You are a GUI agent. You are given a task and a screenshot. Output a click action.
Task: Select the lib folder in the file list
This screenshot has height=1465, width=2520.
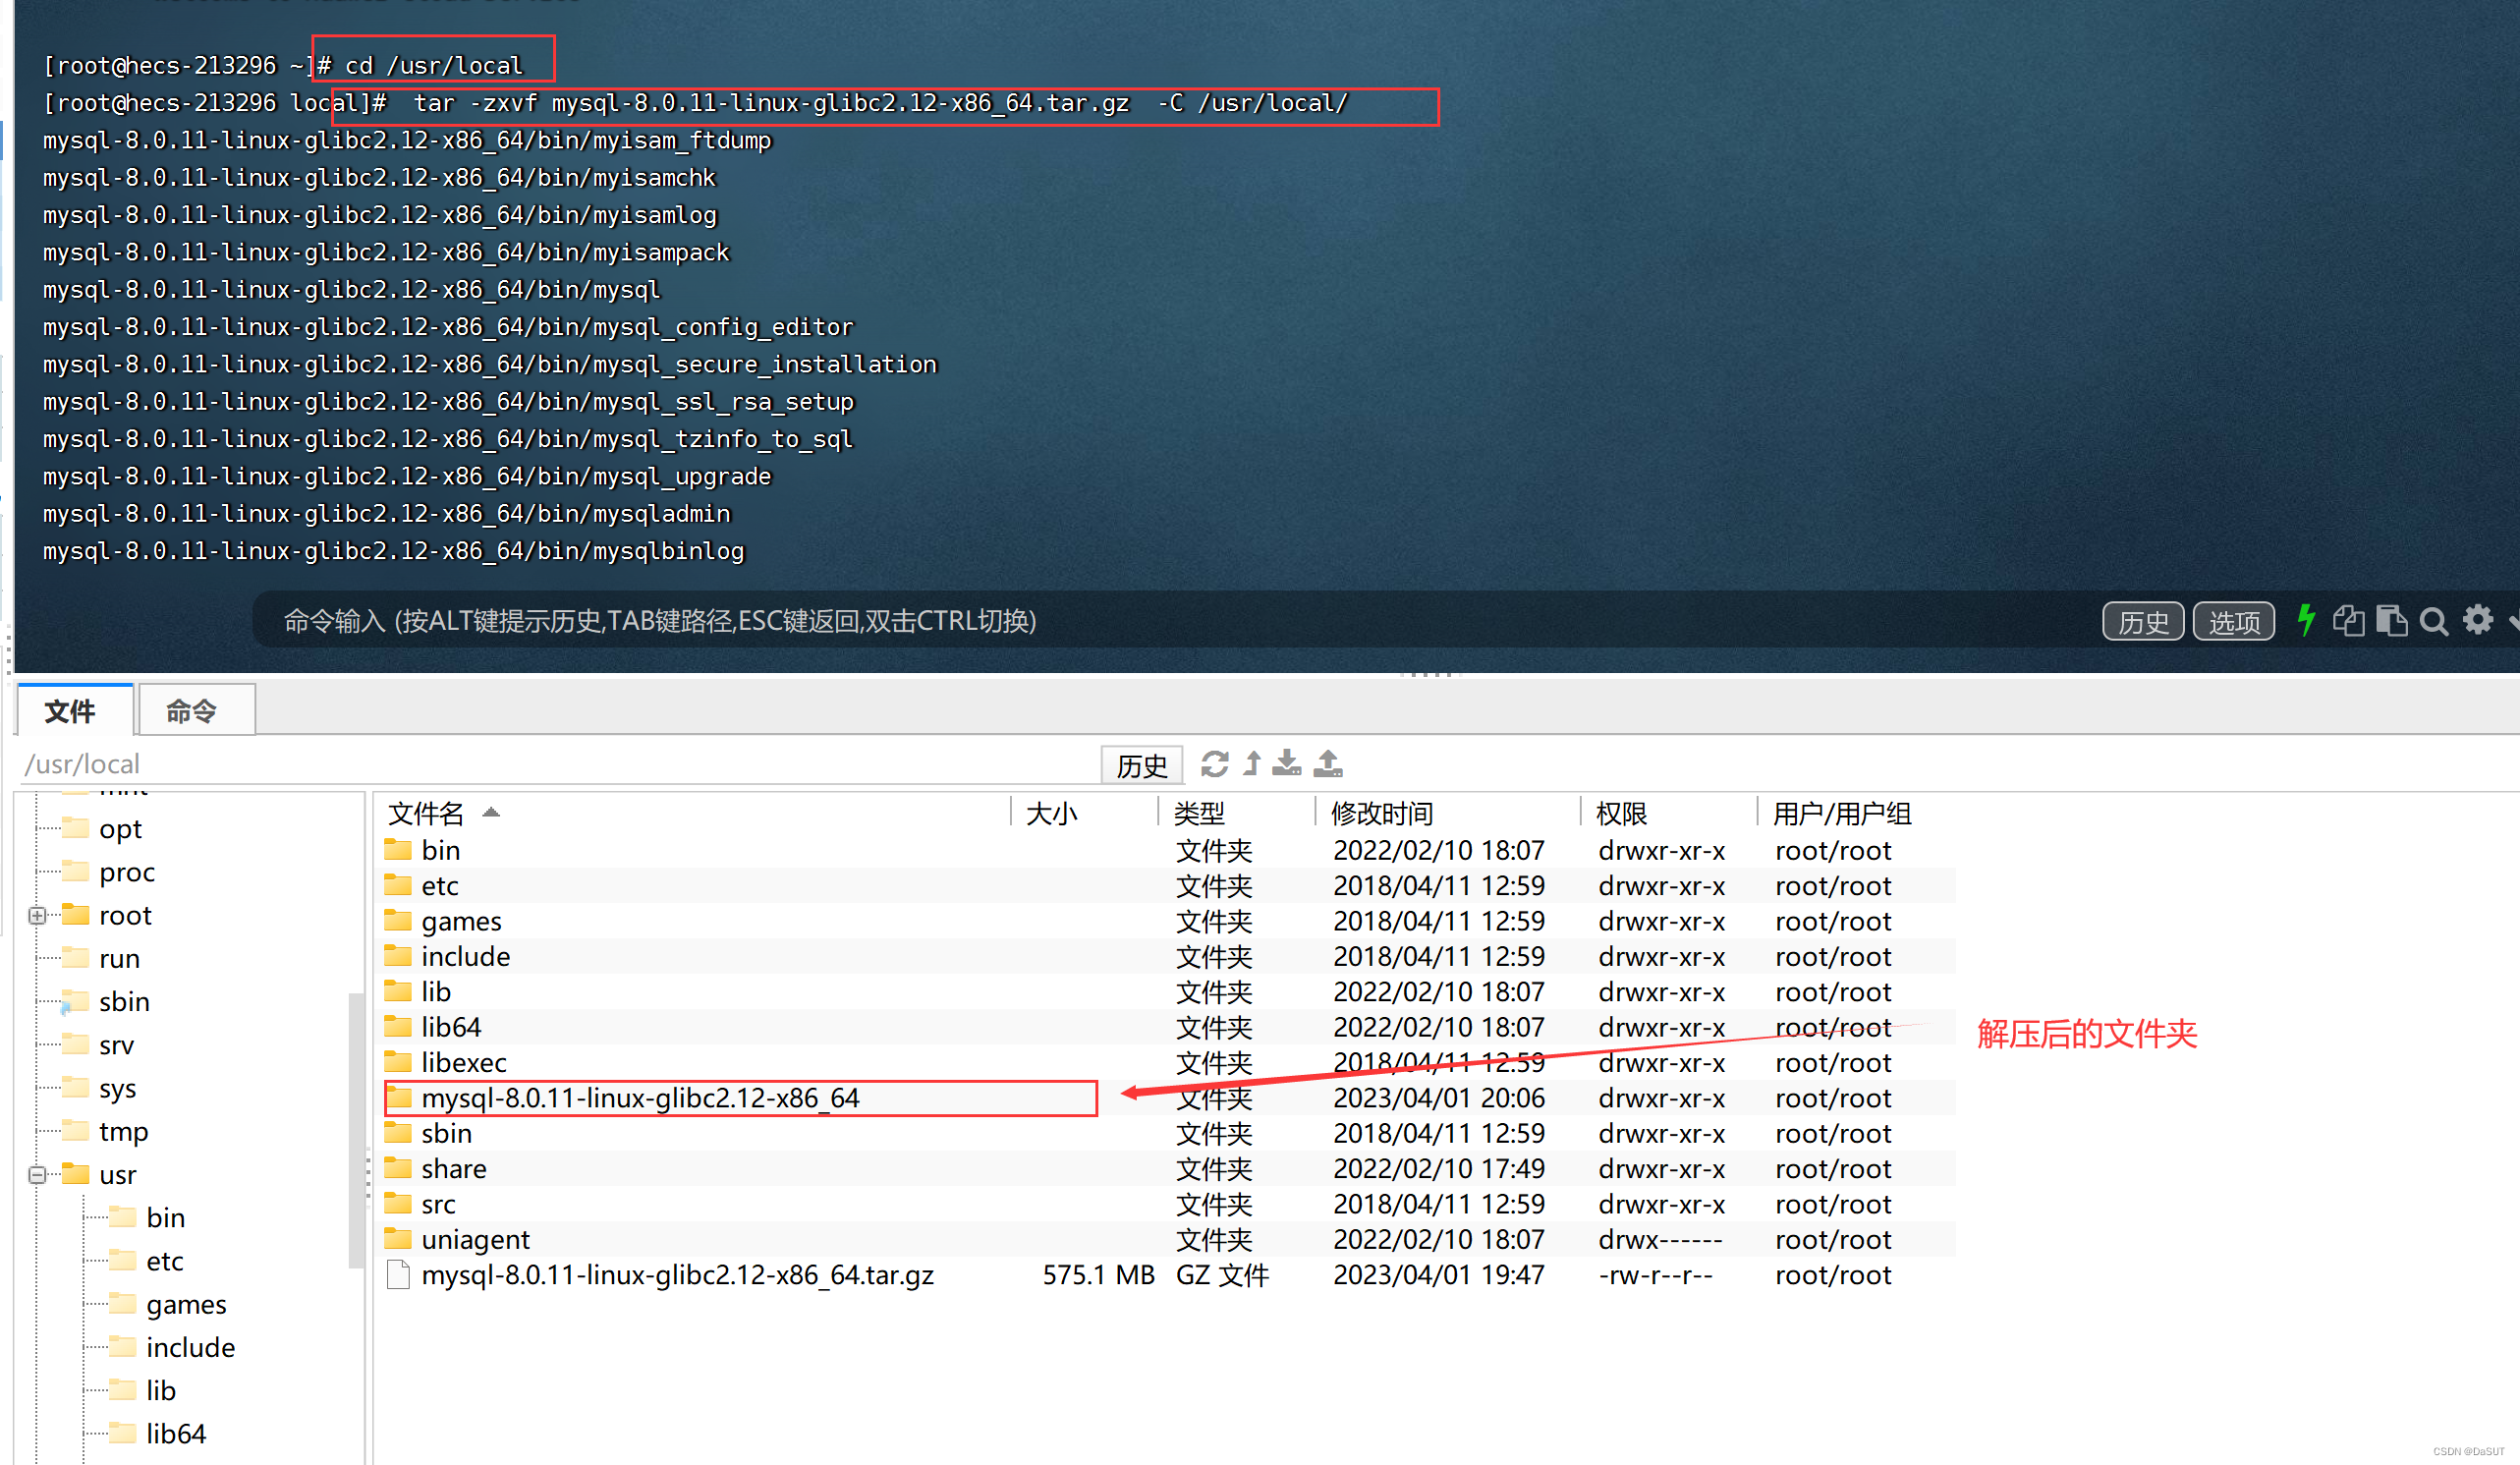(435, 992)
